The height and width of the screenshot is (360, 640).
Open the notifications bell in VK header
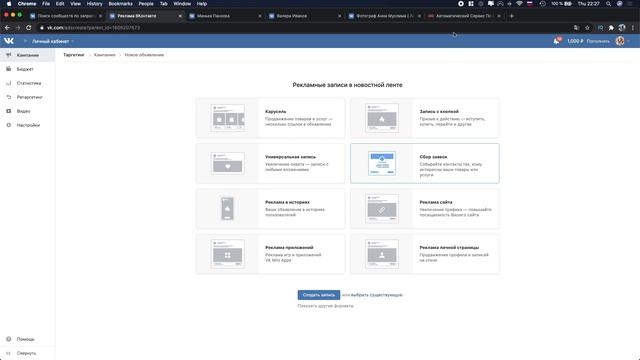pyautogui.click(x=557, y=41)
